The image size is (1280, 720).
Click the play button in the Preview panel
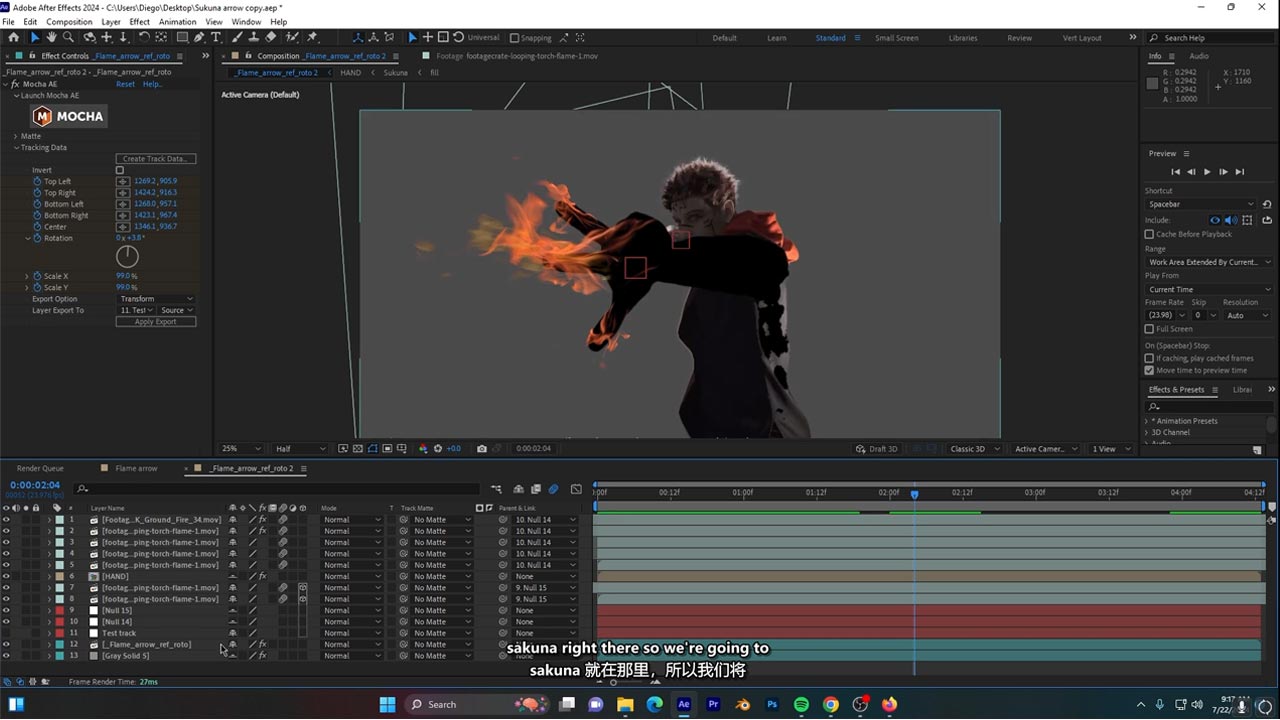1207,172
